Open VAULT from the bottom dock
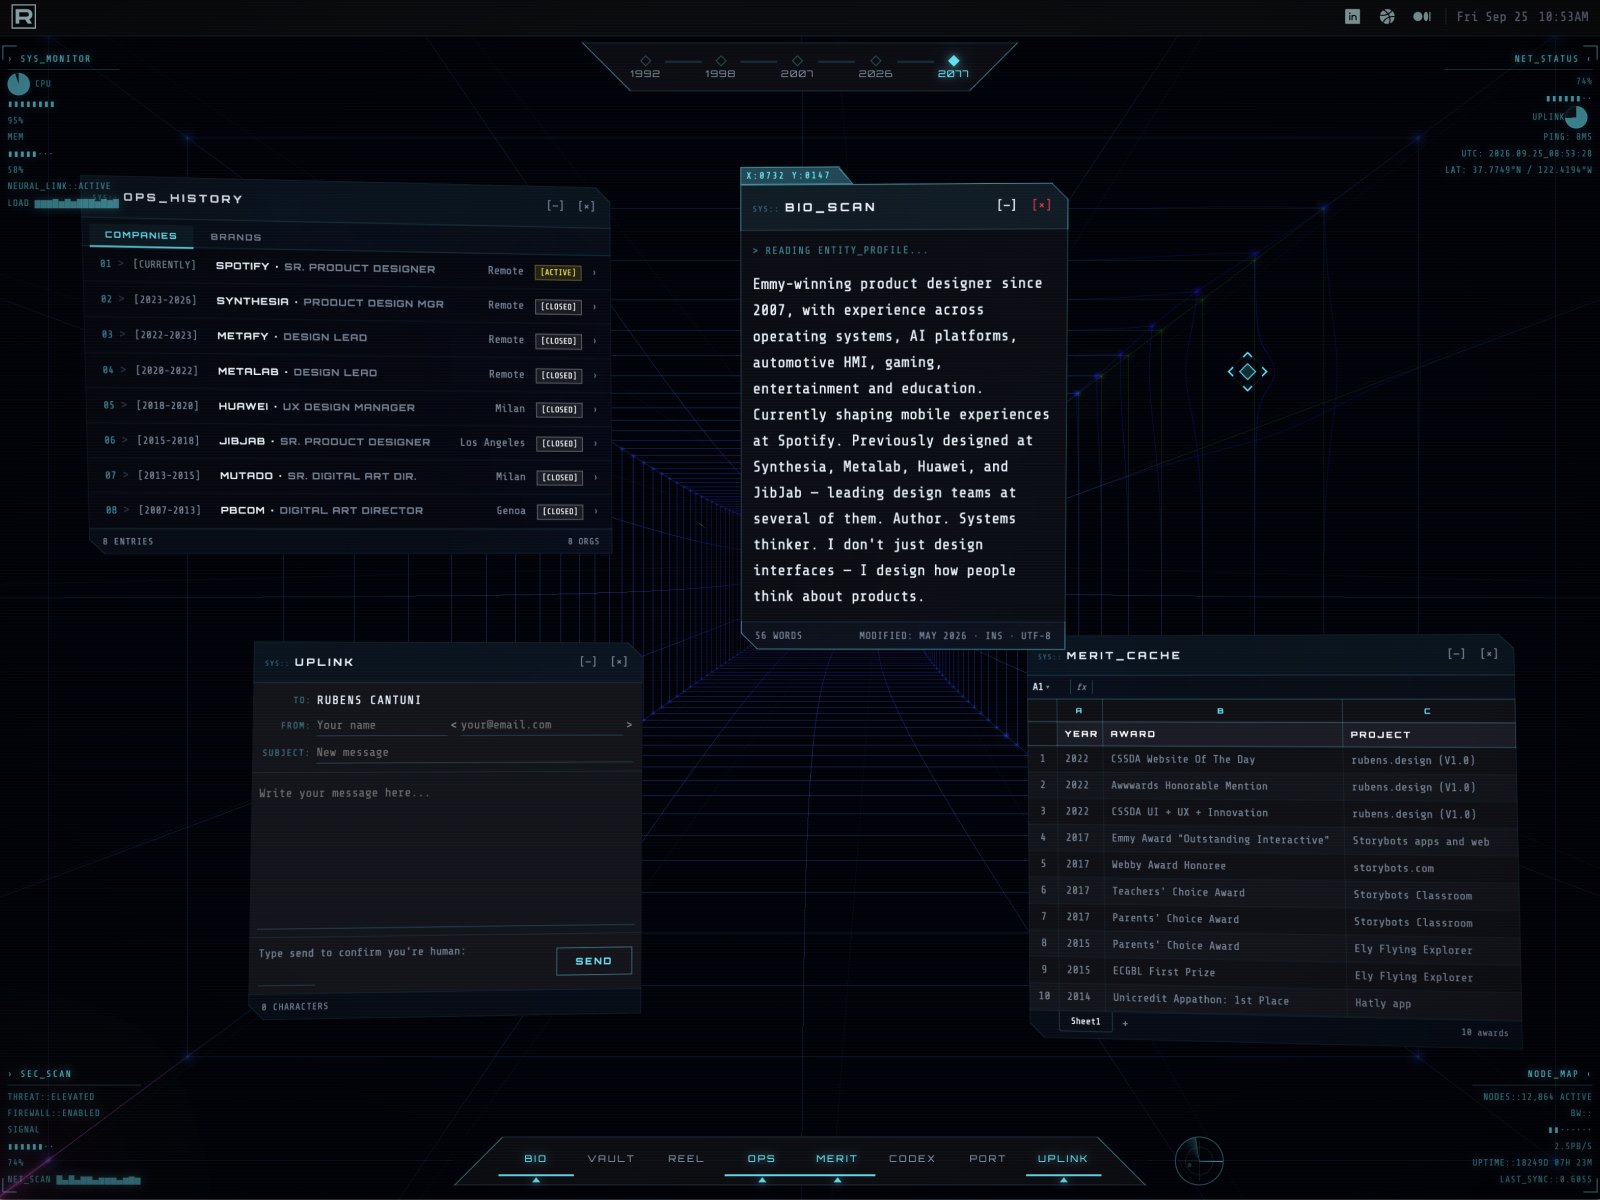This screenshot has width=1600, height=1200. (x=611, y=1158)
